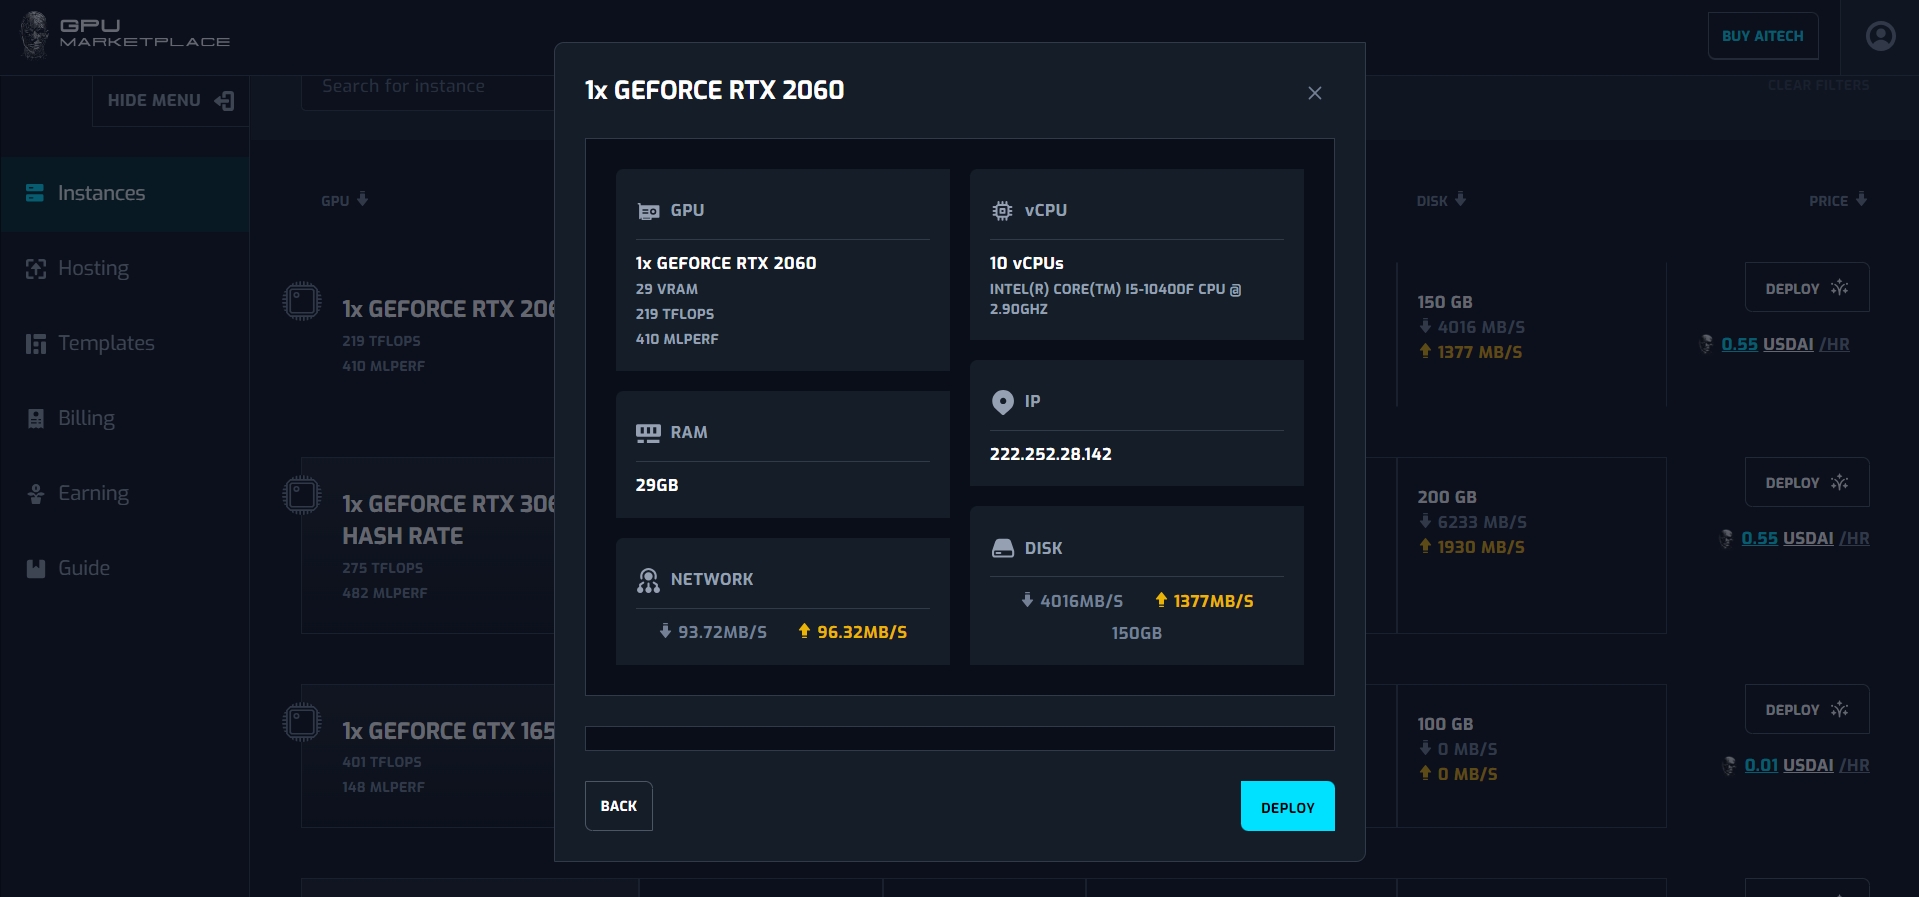Click the vCPU processor icon in dialog
This screenshot has height=897, width=1919.
click(x=1002, y=211)
